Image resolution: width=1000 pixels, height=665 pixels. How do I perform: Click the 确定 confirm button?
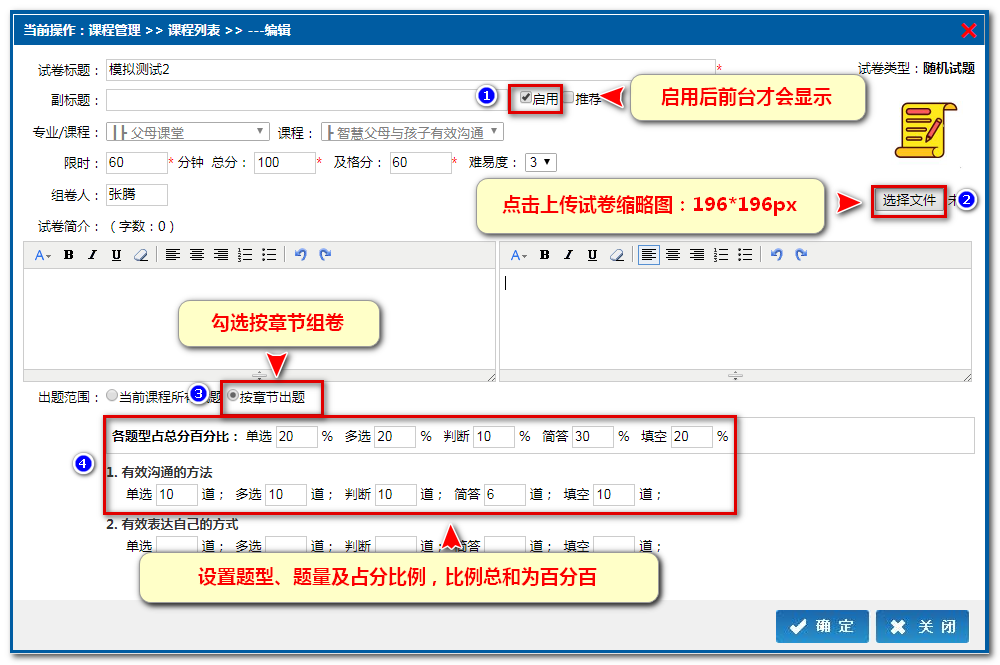click(822, 626)
